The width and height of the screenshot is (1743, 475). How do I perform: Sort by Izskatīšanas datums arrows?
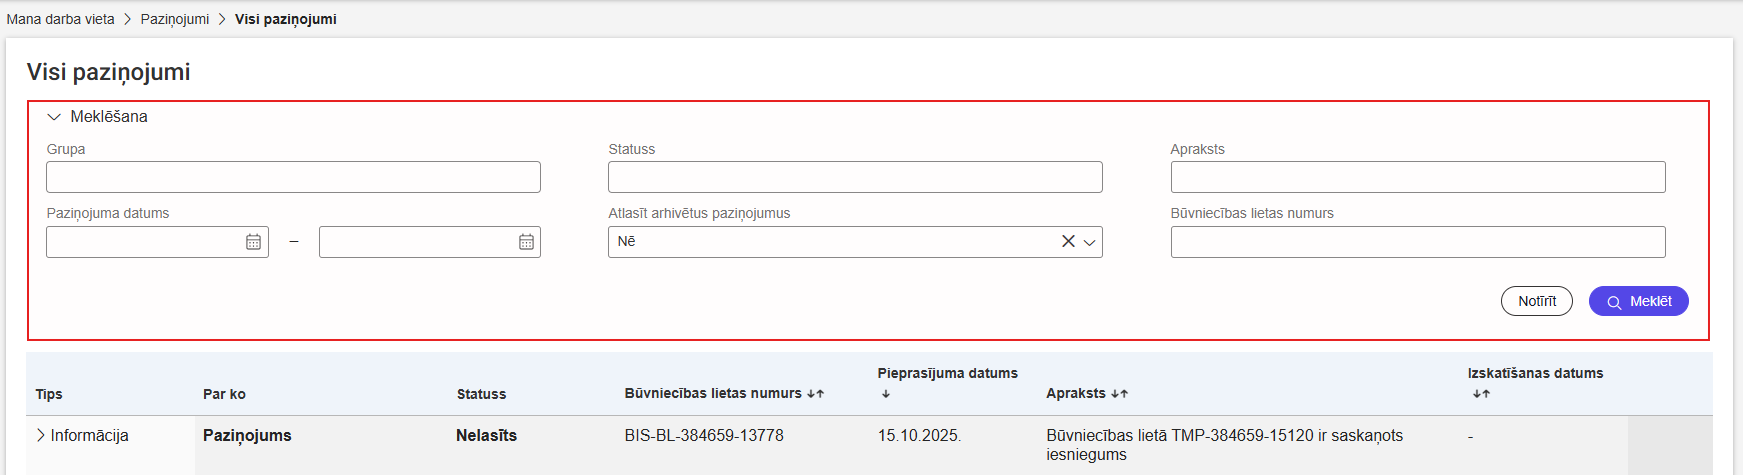click(1481, 394)
